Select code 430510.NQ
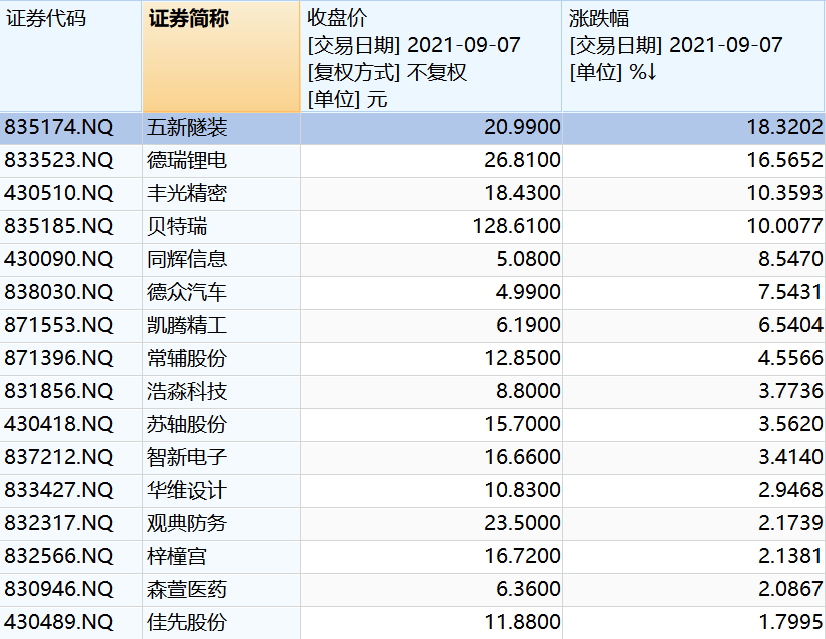826x639 pixels. [58, 193]
